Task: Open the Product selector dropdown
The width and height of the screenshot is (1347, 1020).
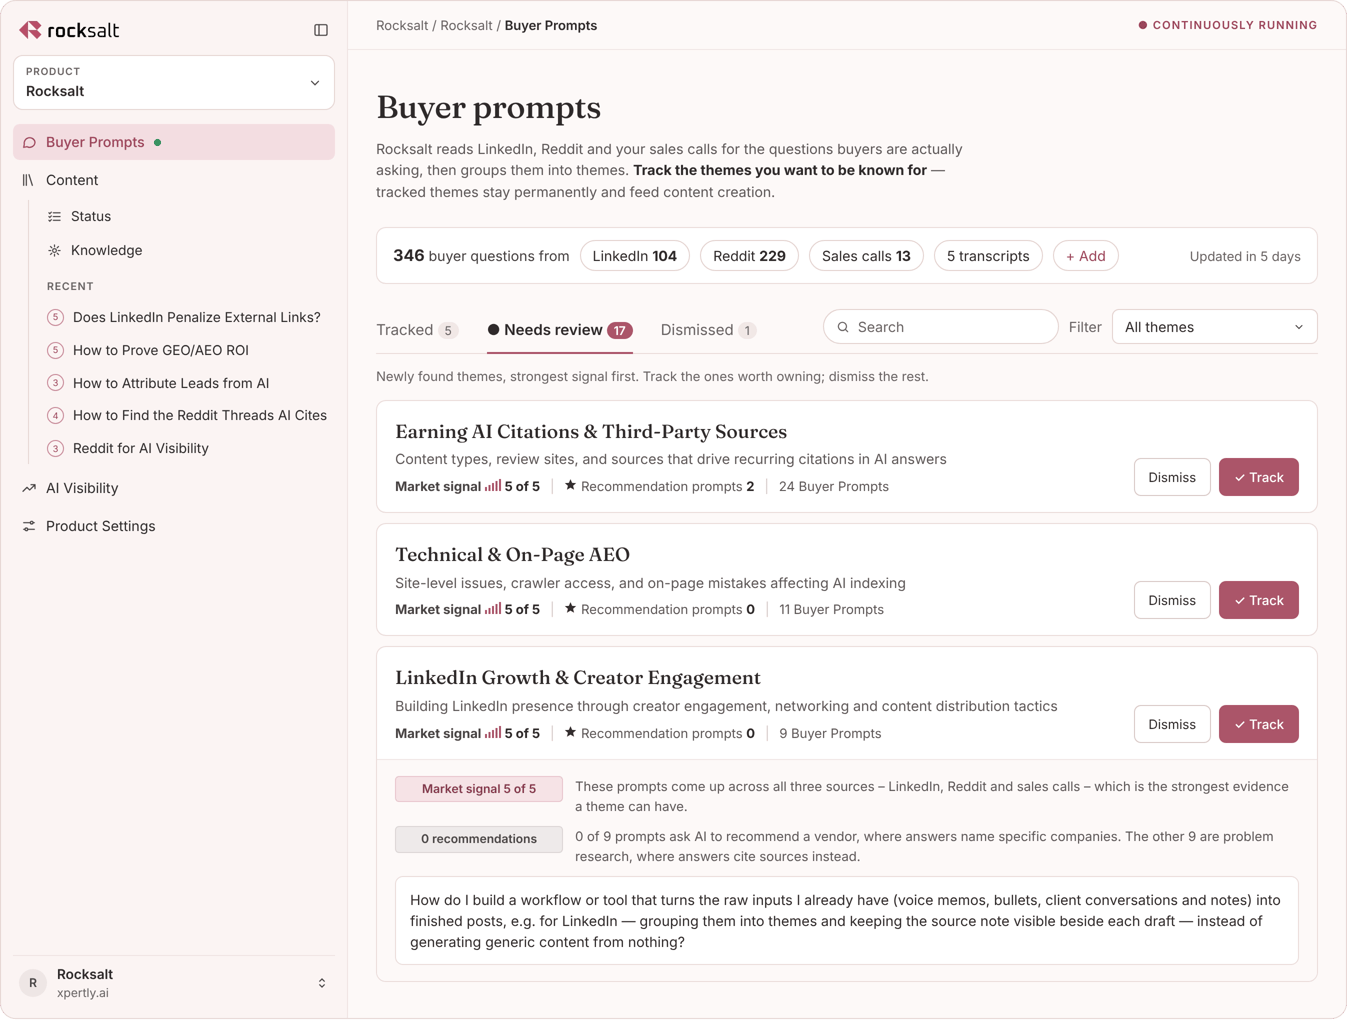Action: [x=174, y=82]
